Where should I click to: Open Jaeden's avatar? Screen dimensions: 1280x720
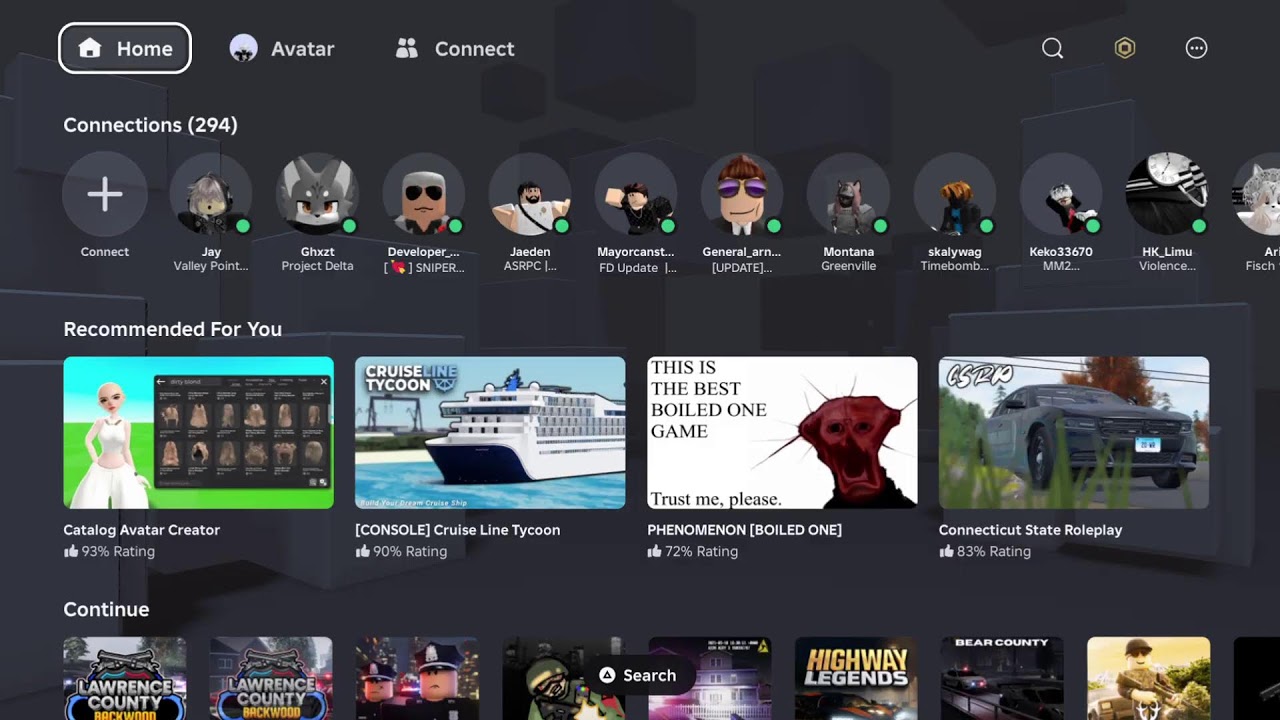tap(530, 194)
